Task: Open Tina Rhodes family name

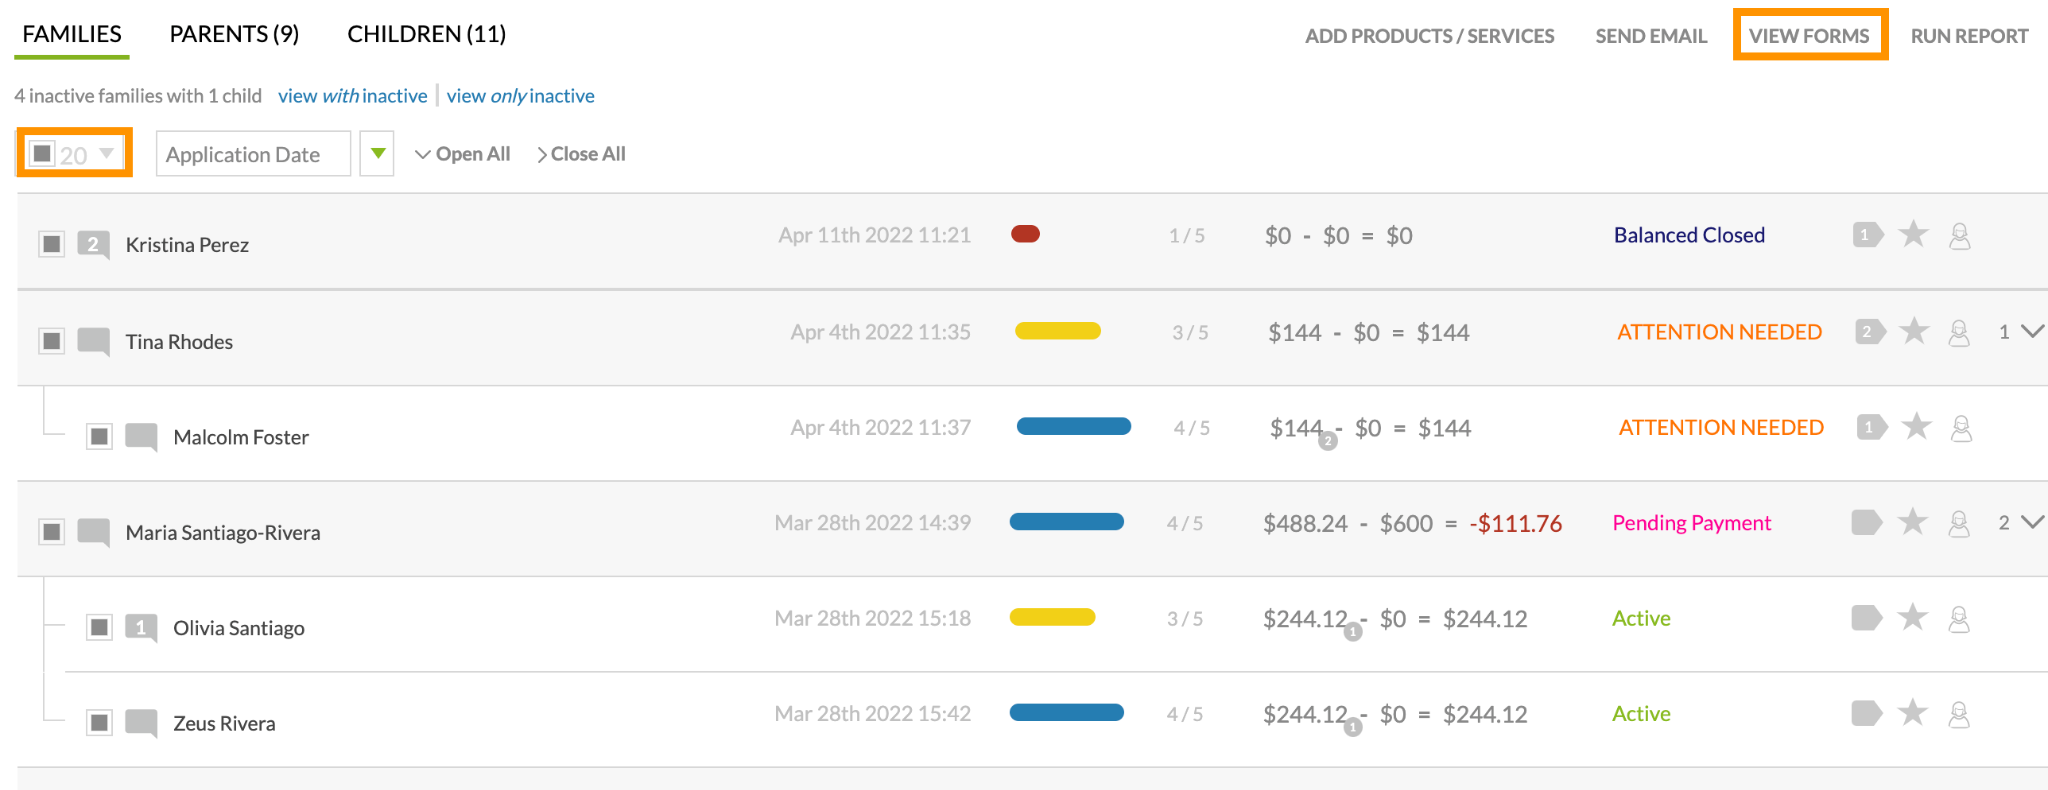Action: (179, 342)
